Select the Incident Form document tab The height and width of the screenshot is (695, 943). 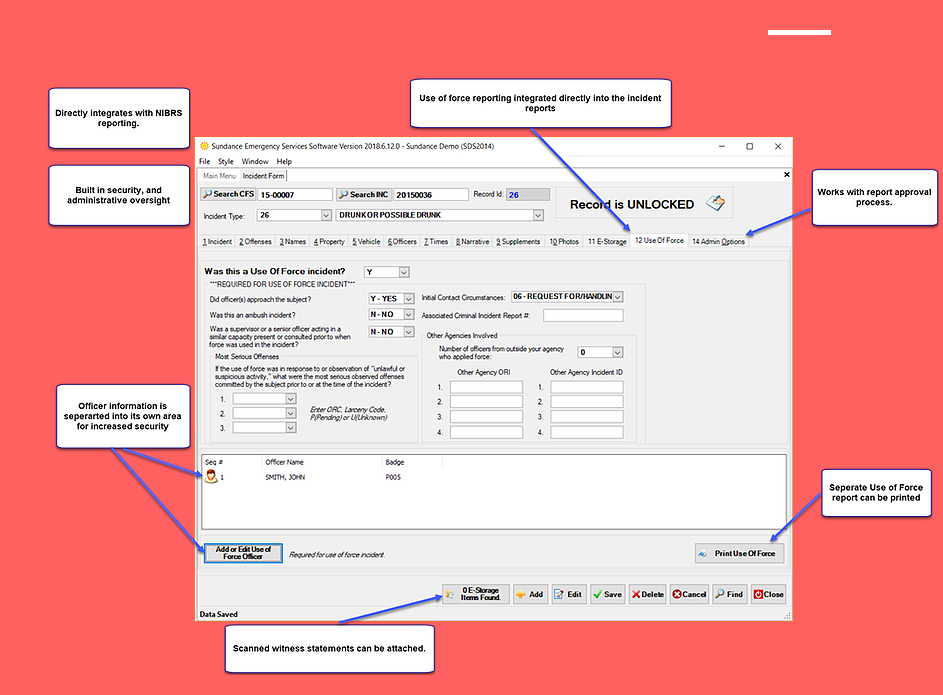(x=263, y=176)
